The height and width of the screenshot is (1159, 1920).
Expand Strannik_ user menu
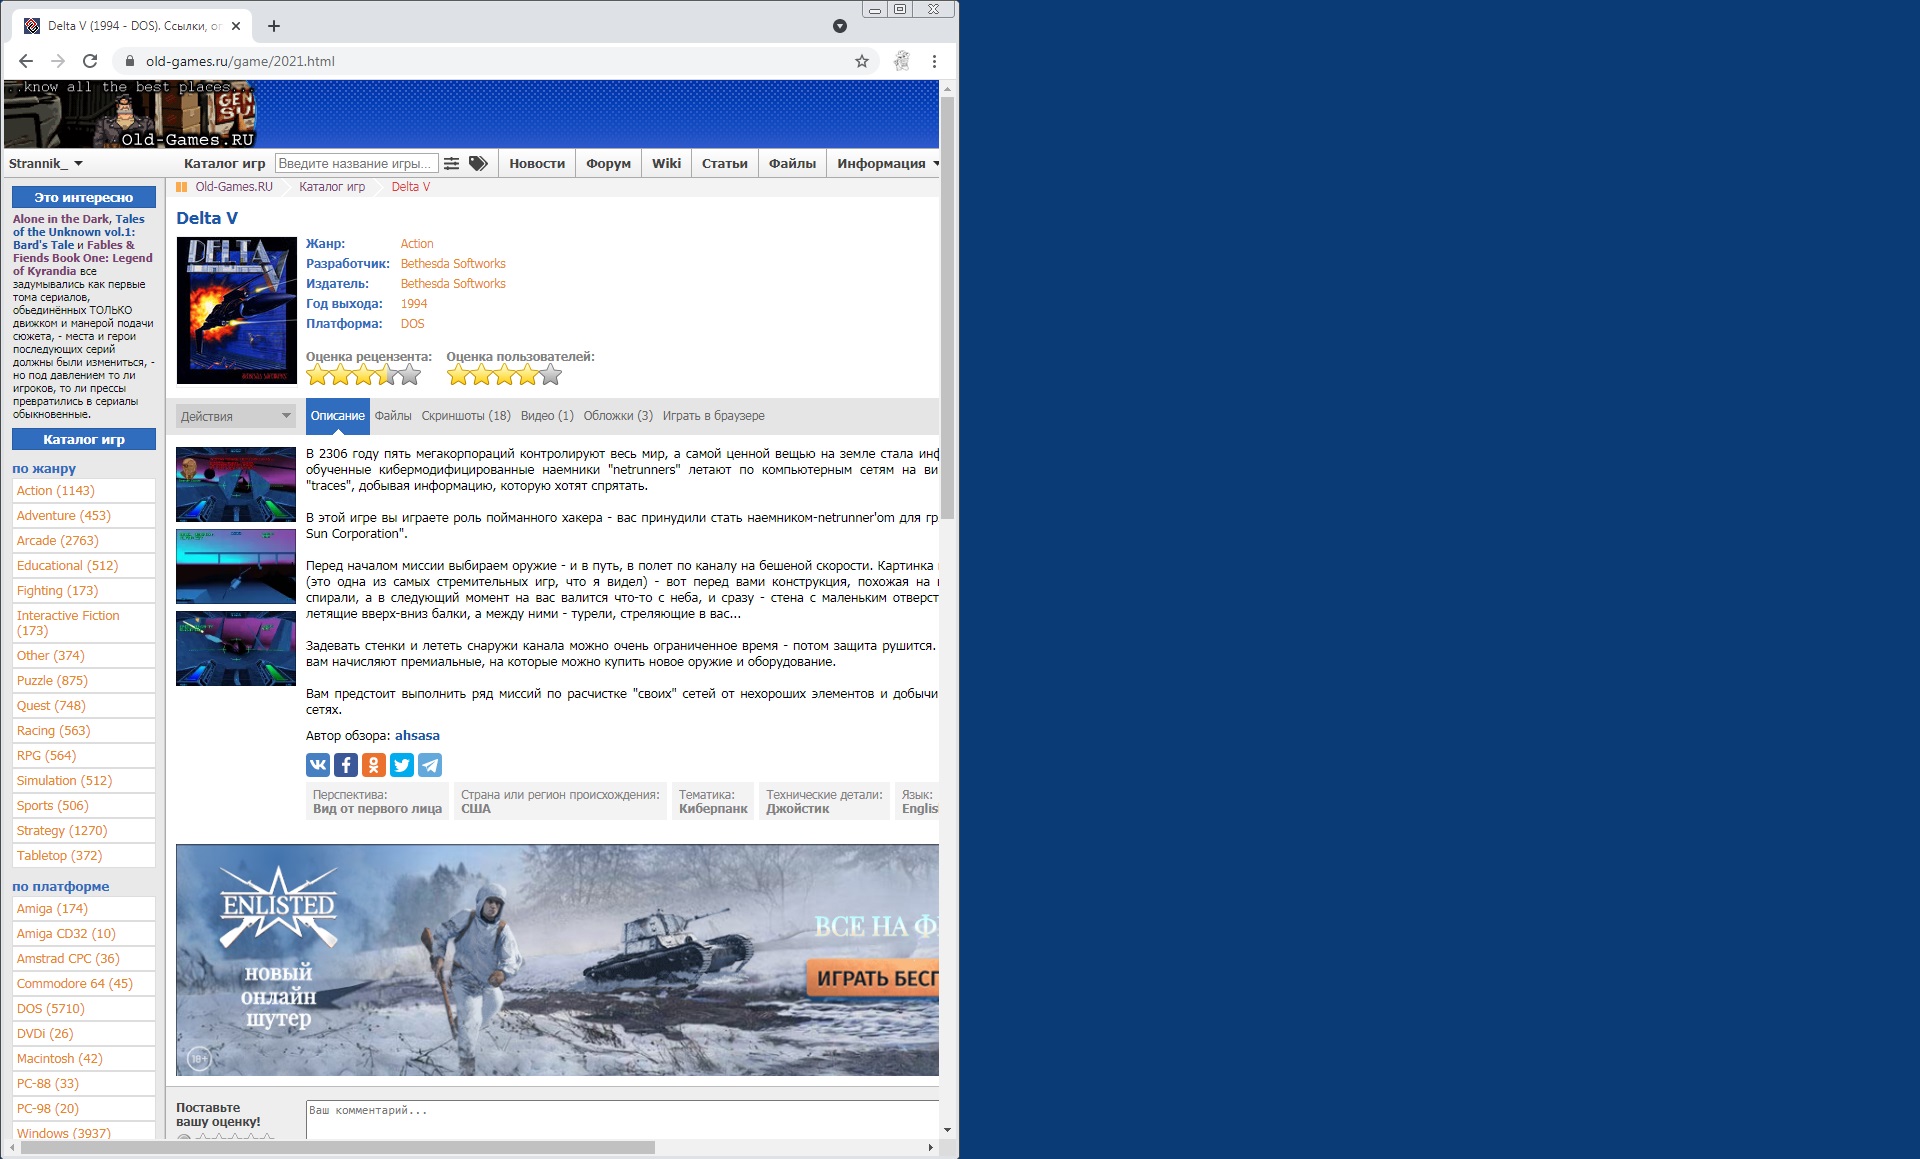[46, 163]
